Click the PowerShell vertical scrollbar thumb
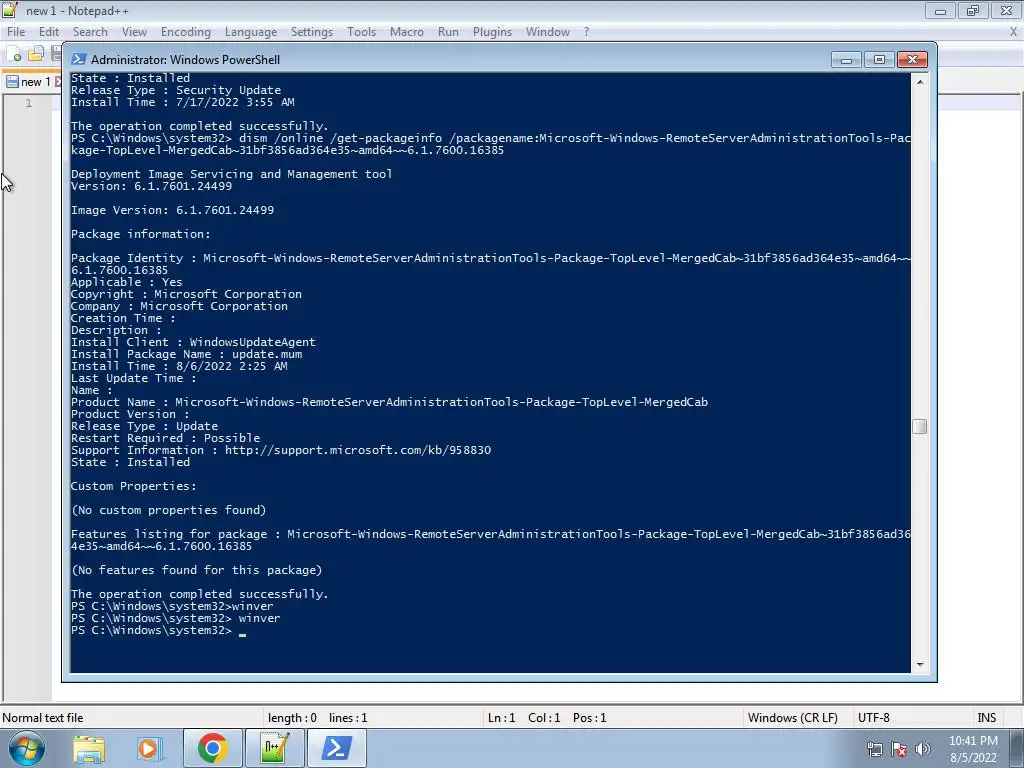Screen dimensions: 1024x768 coord(920,426)
